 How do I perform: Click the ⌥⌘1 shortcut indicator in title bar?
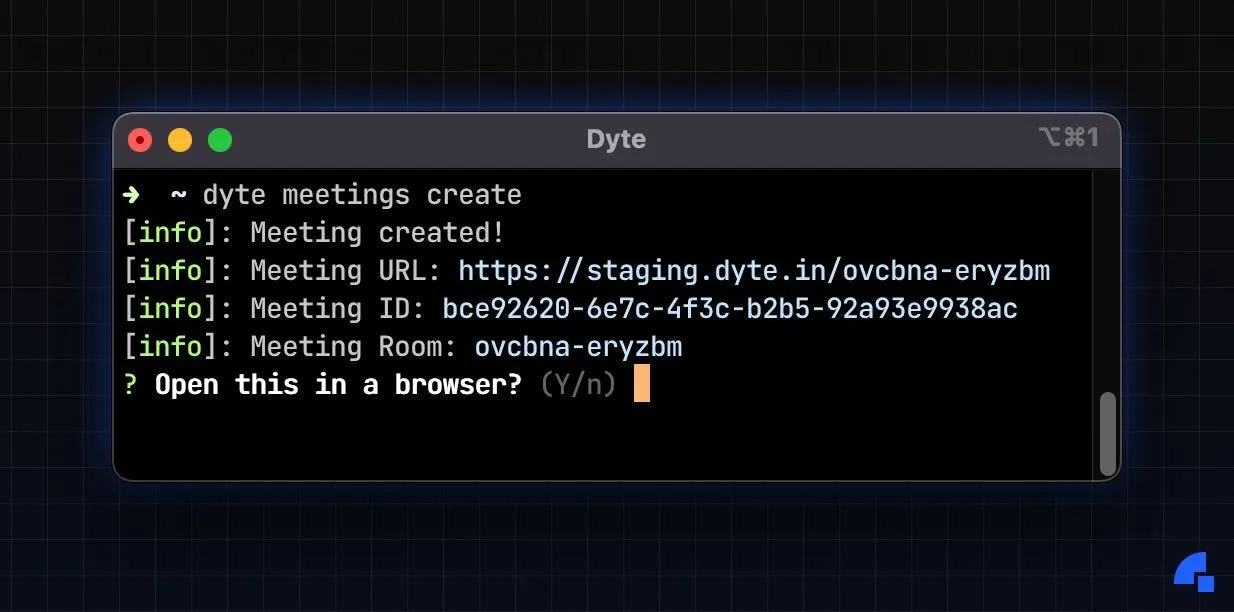(x=1068, y=137)
